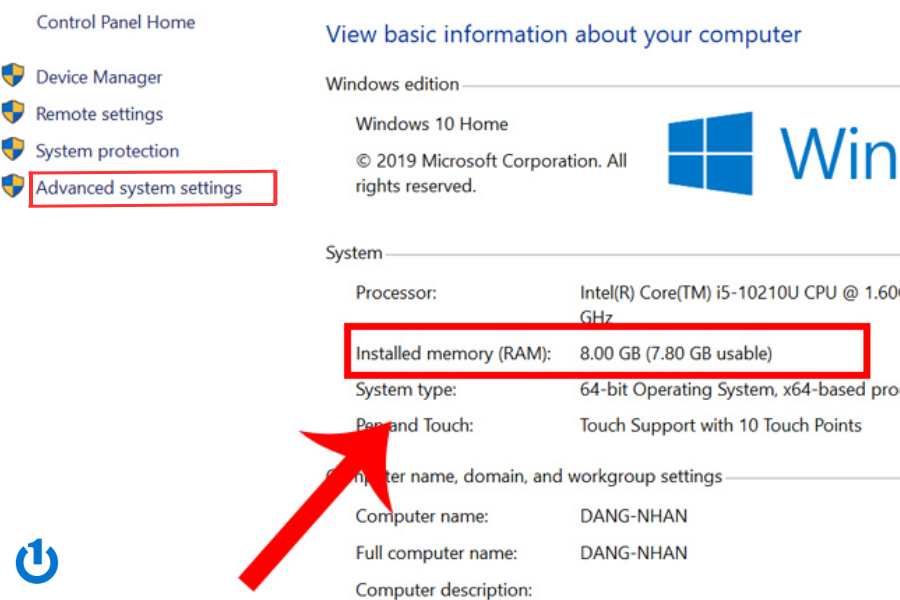This screenshot has height=600, width=900.
Task: Click the Microsoft Corporation copyright text
Action: coord(491,172)
